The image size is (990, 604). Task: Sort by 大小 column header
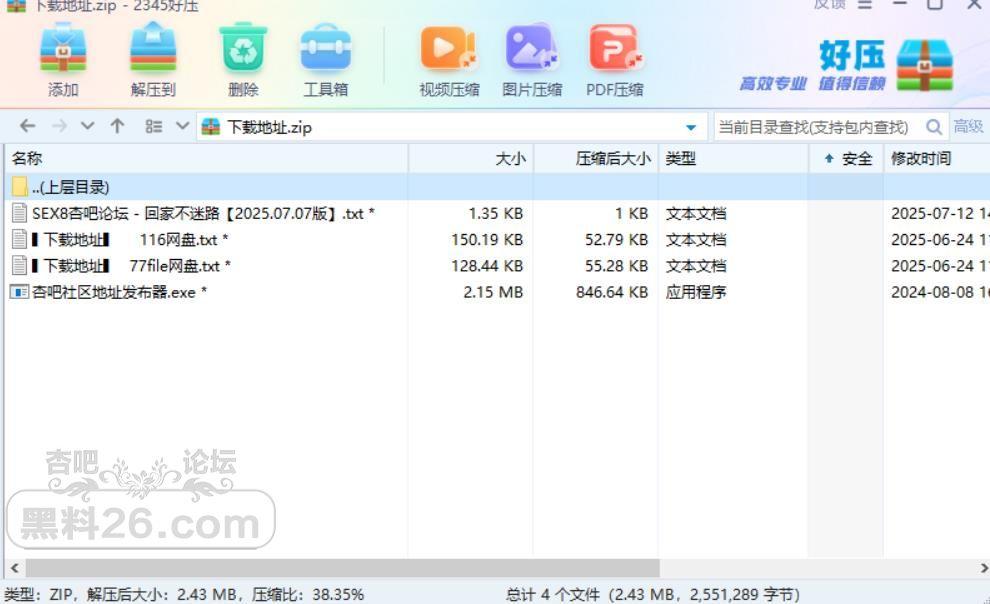[471, 158]
